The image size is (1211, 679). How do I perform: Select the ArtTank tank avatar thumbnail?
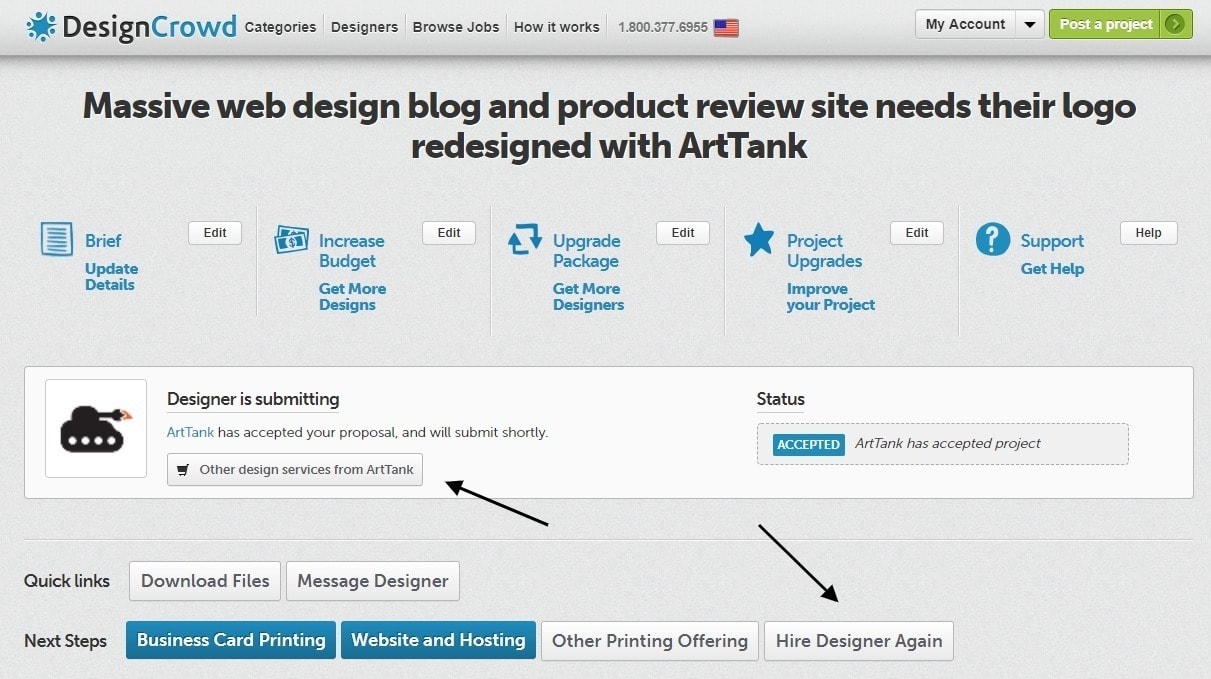(96, 428)
